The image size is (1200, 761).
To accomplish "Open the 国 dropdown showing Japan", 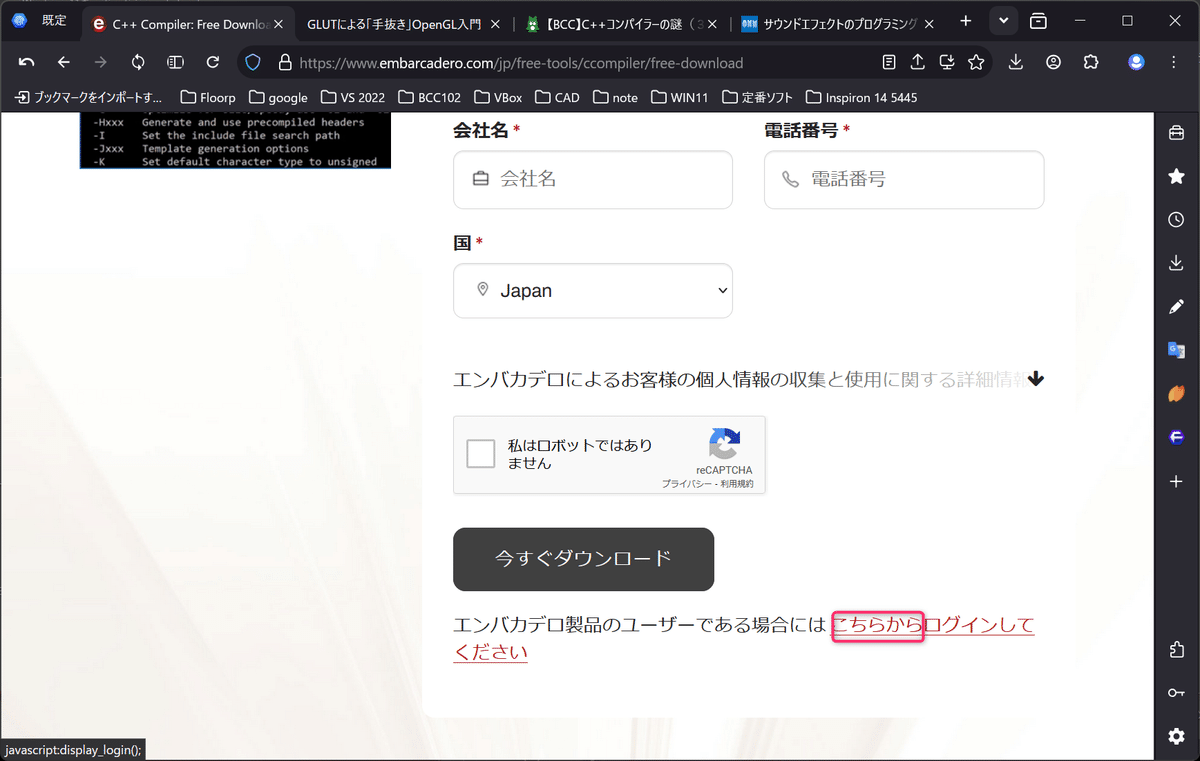I will coord(593,291).
